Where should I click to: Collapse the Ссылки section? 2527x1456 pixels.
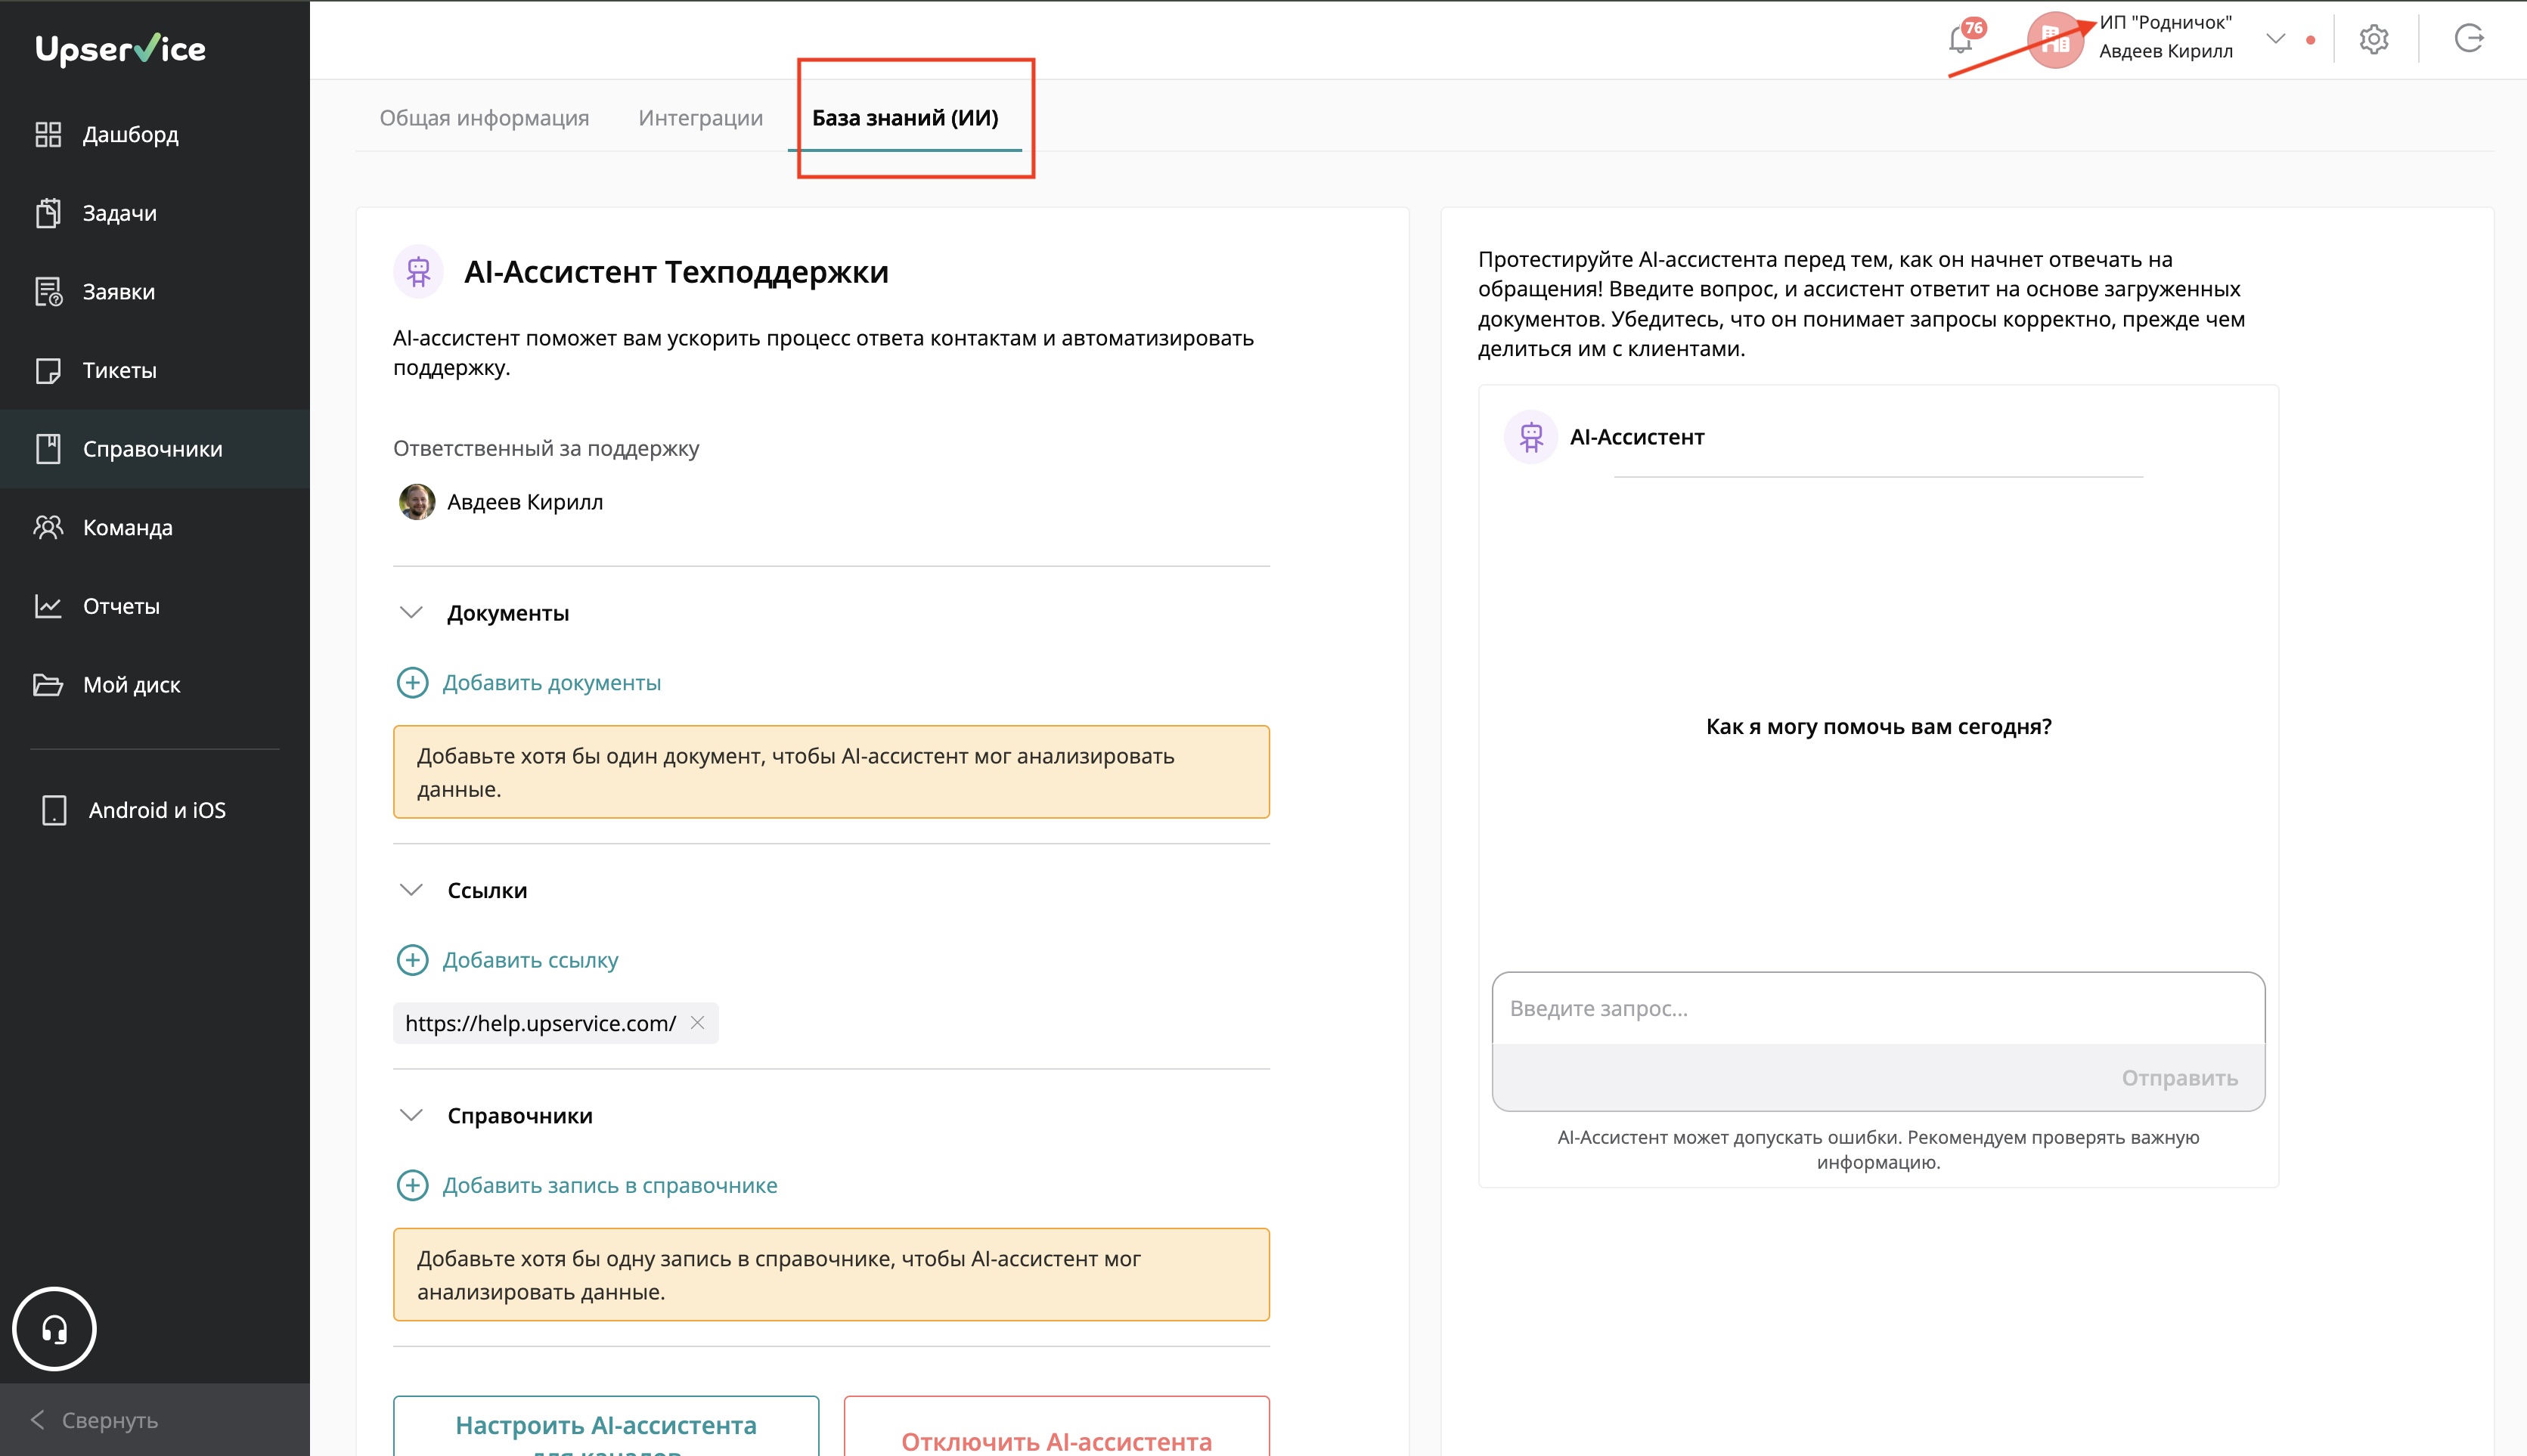pos(411,889)
